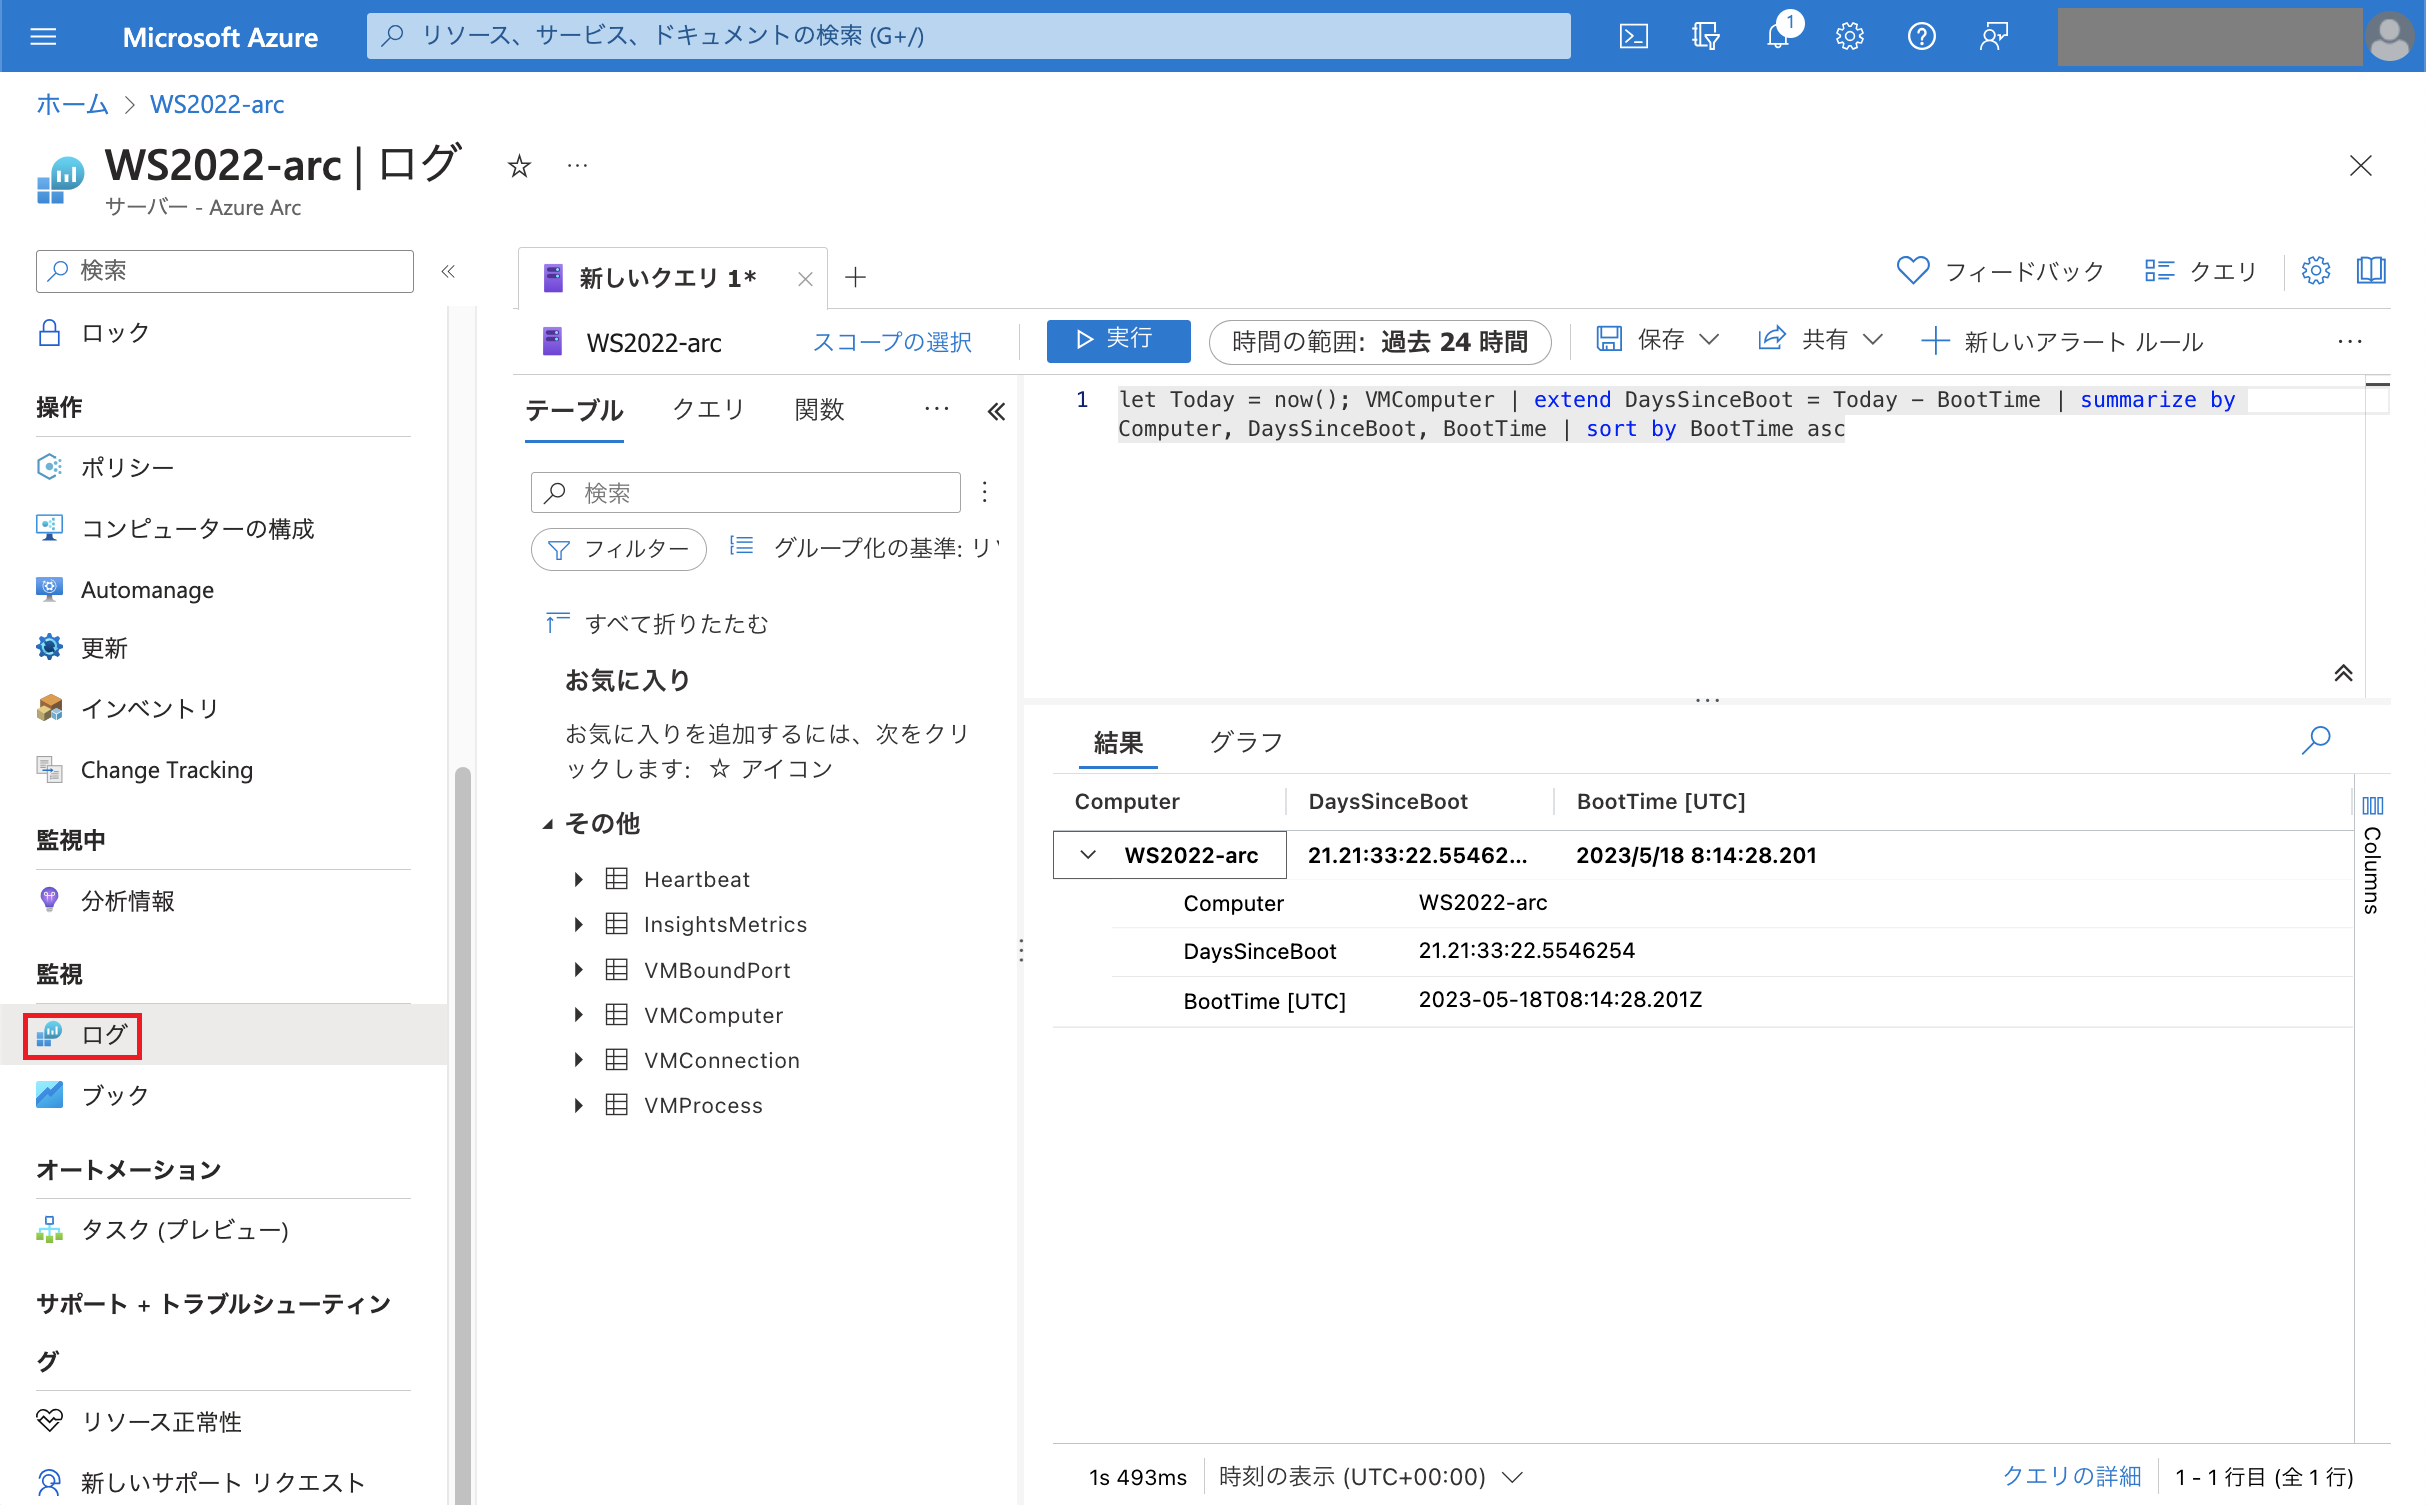The height and width of the screenshot is (1505, 2426).
Task: Click the table search field
Action: pos(745,493)
